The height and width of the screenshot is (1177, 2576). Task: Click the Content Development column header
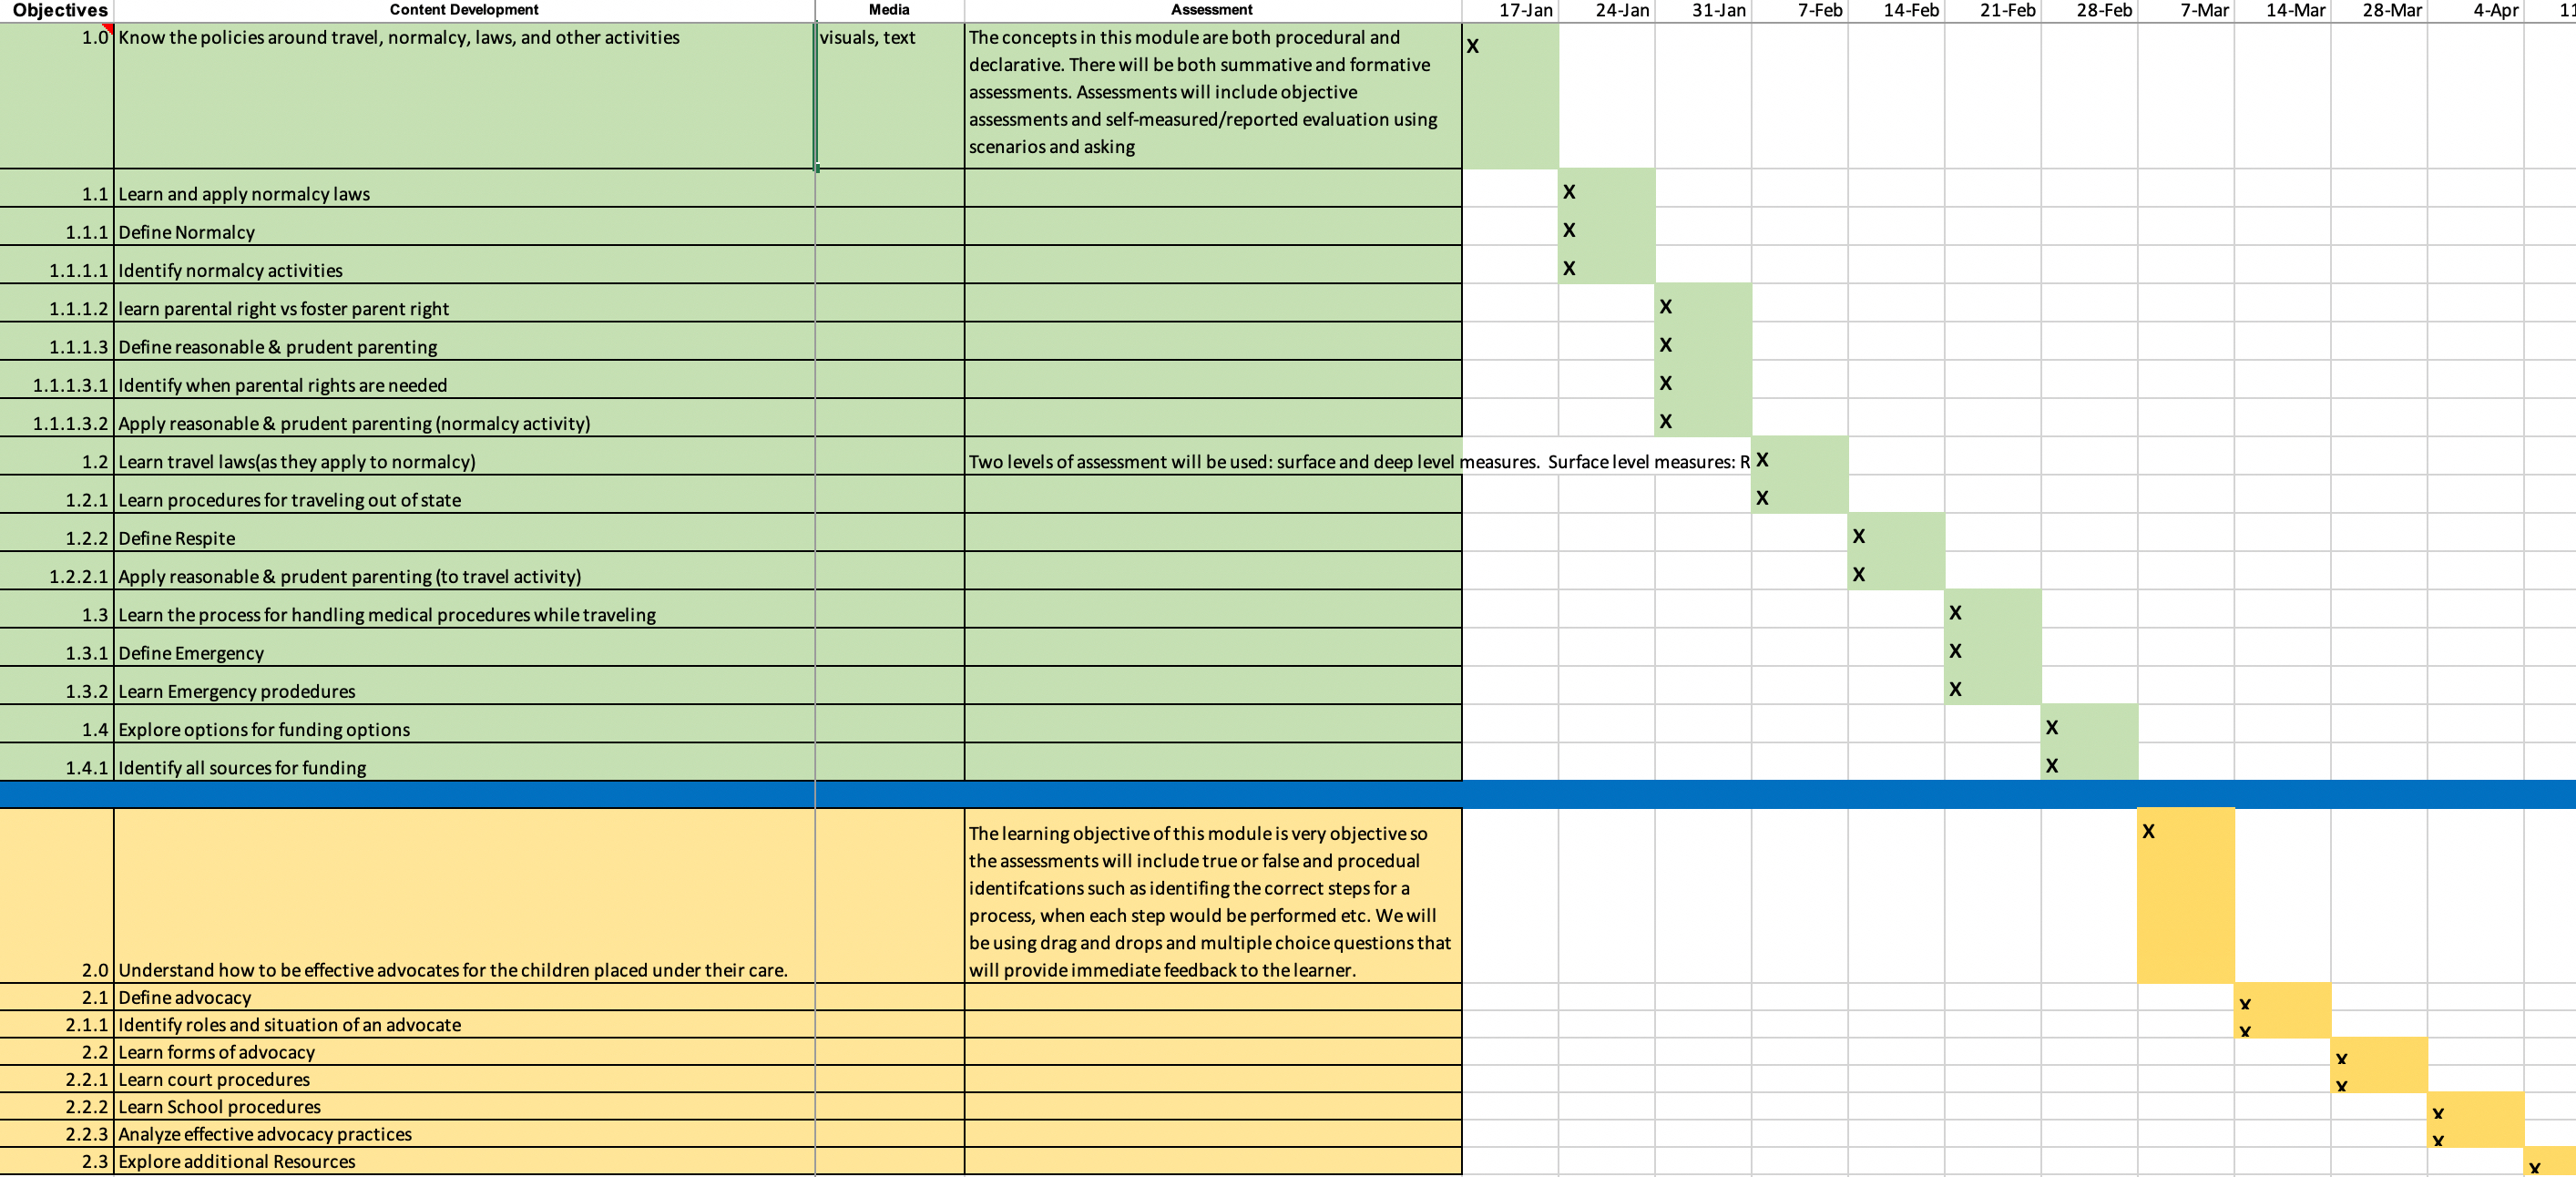464,10
